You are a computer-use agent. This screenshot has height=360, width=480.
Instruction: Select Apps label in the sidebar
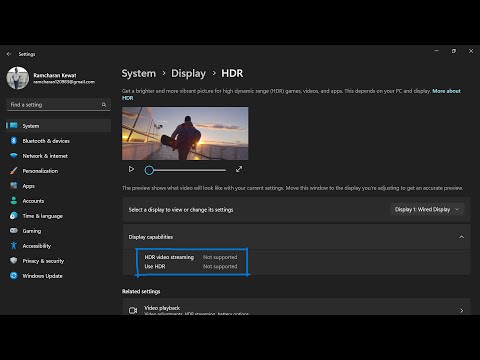click(x=28, y=186)
